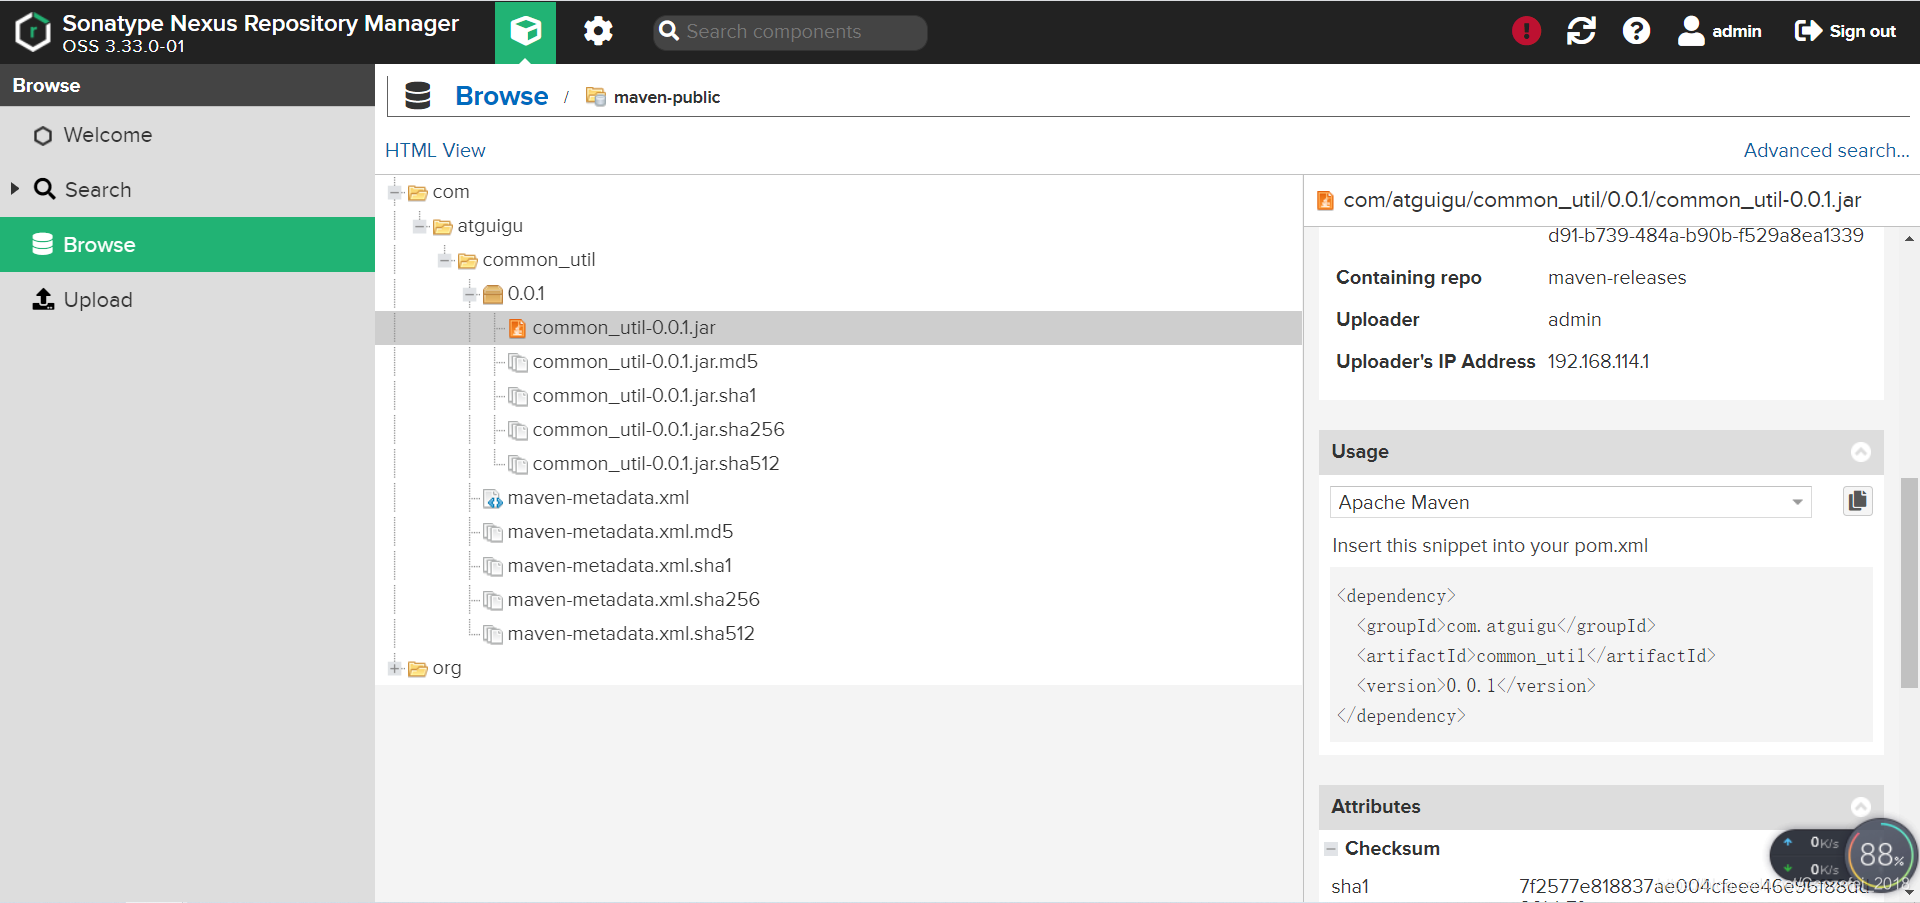Collapse the Checksum group

[1331, 849]
